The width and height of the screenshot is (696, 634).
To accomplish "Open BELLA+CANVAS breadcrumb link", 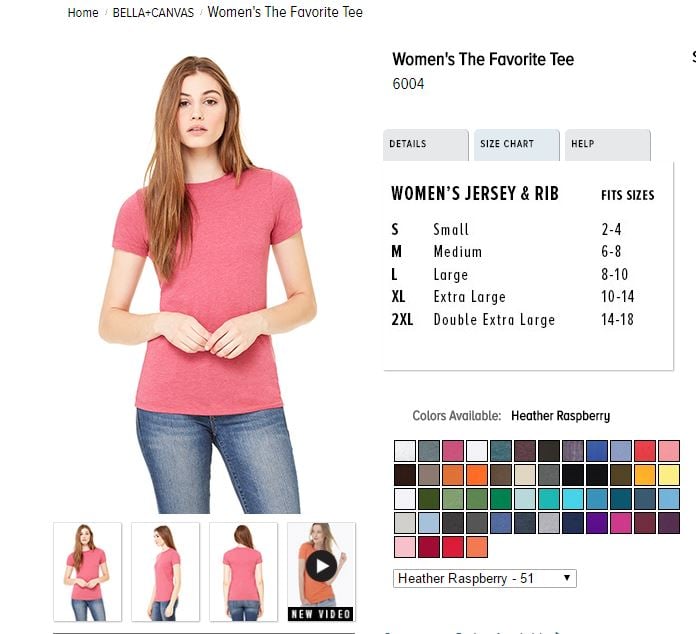I will tap(153, 12).
